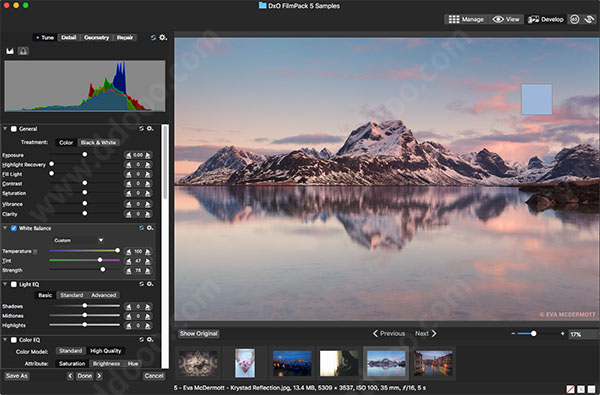Open the Repair tab
Image resolution: width=600 pixels, height=395 pixels.
pos(125,38)
